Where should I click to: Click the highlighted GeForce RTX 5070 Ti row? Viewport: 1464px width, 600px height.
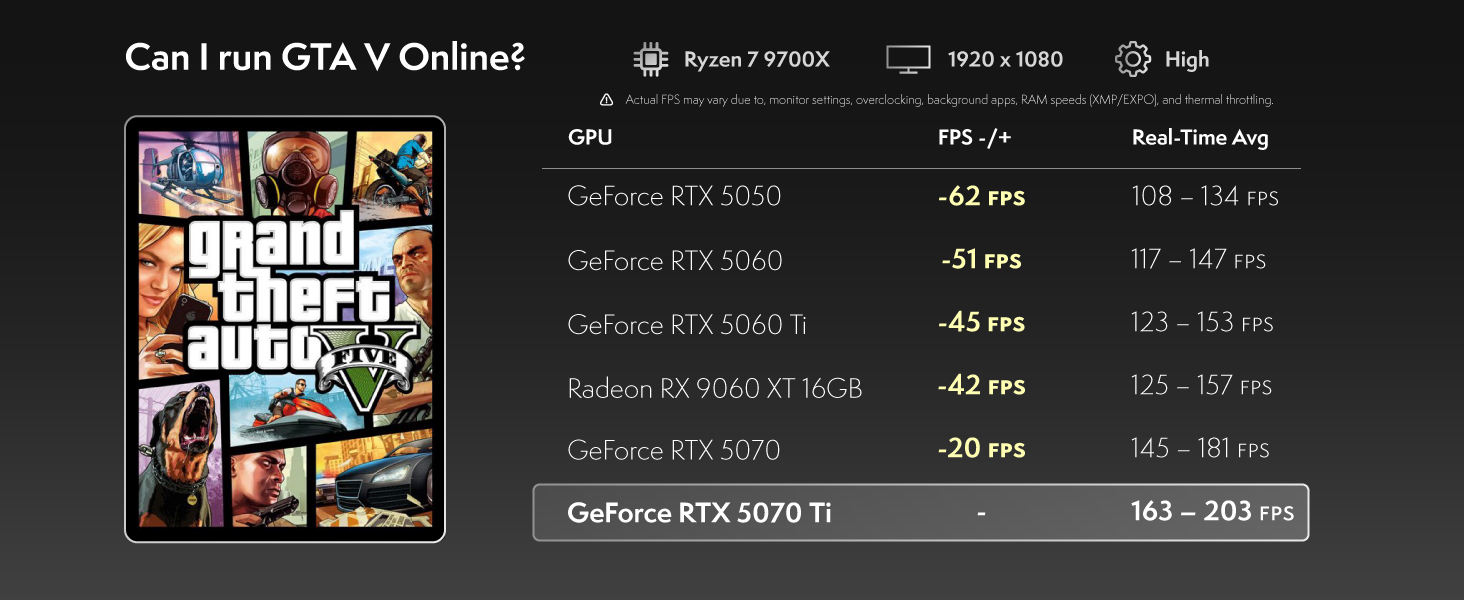921,512
